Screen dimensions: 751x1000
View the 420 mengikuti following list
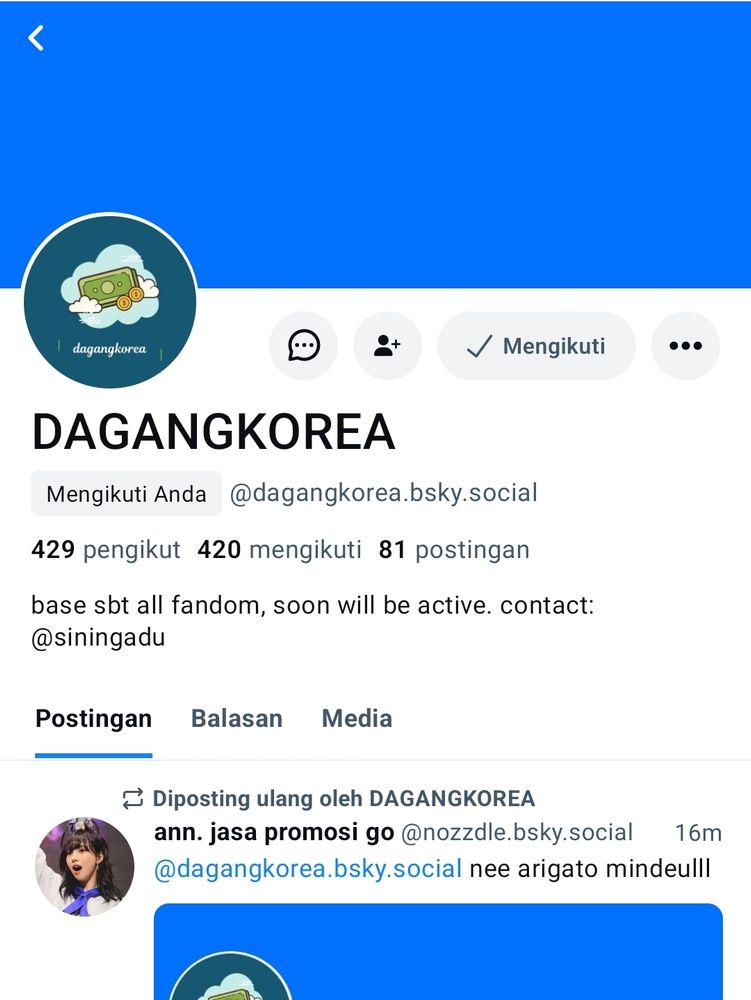(x=279, y=550)
